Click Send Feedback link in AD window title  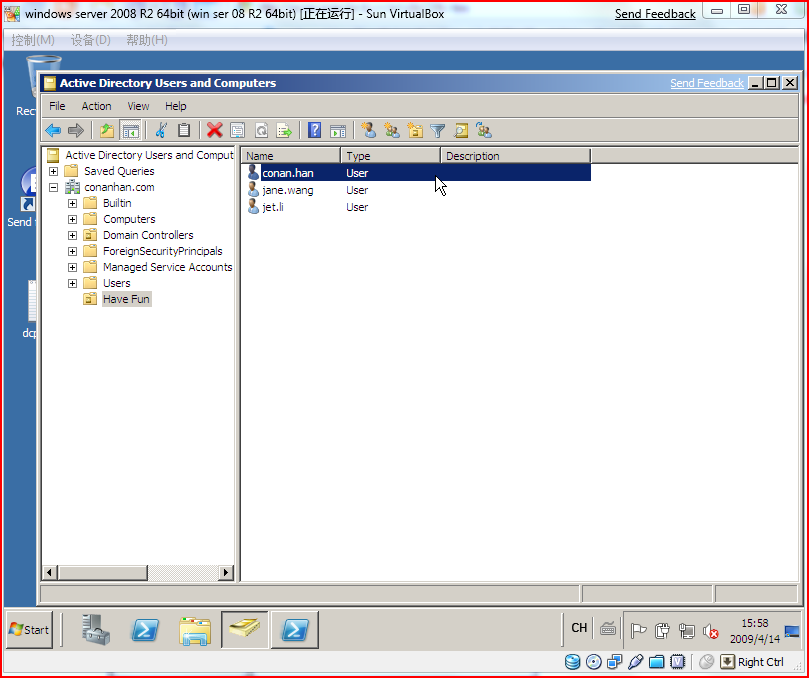click(707, 83)
